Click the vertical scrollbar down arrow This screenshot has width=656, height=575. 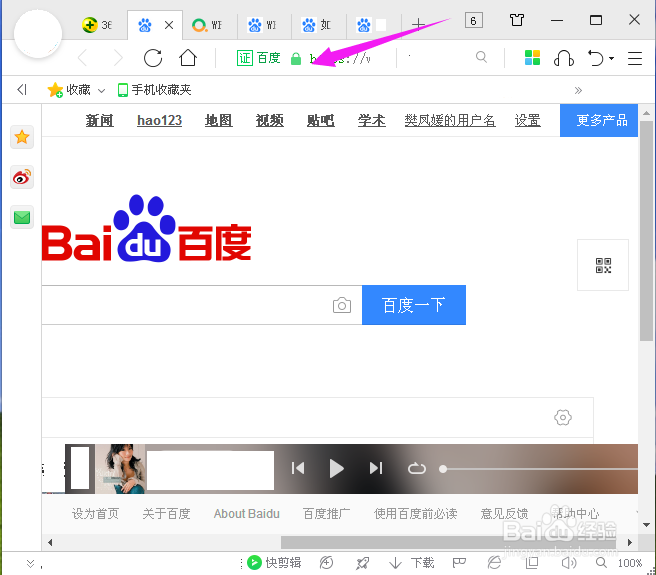coord(646,525)
